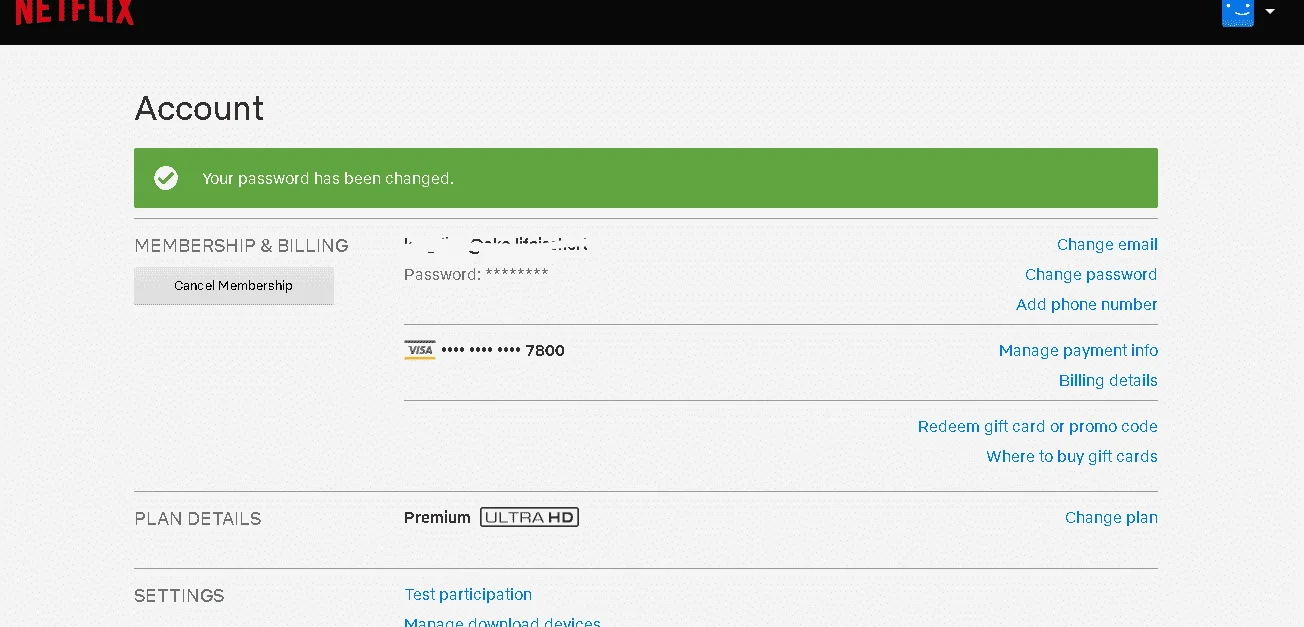Click the Password: ******** text
This screenshot has height=627, width=1304.
coord(476,274)
